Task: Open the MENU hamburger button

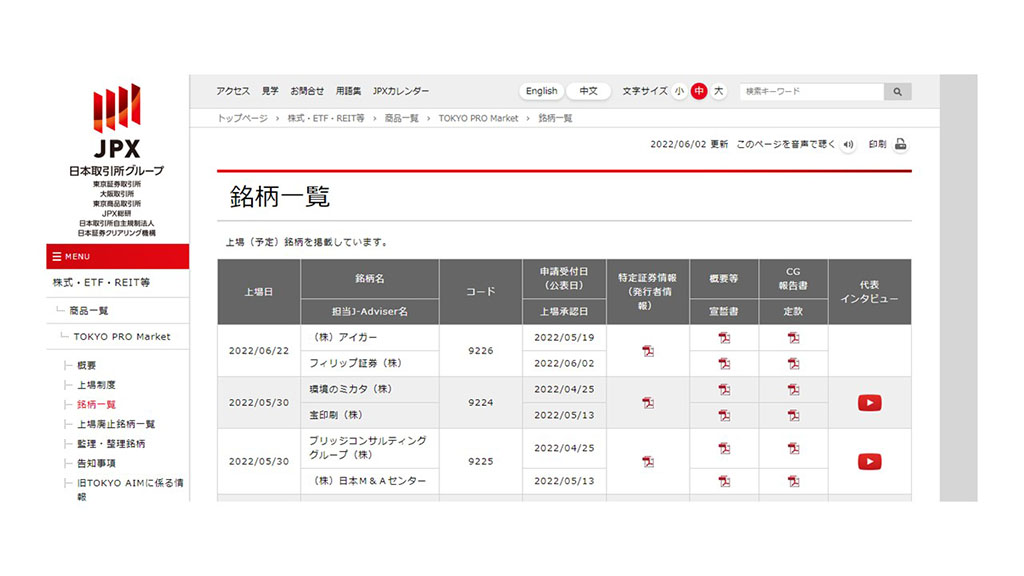Action: tap(118, 257)
